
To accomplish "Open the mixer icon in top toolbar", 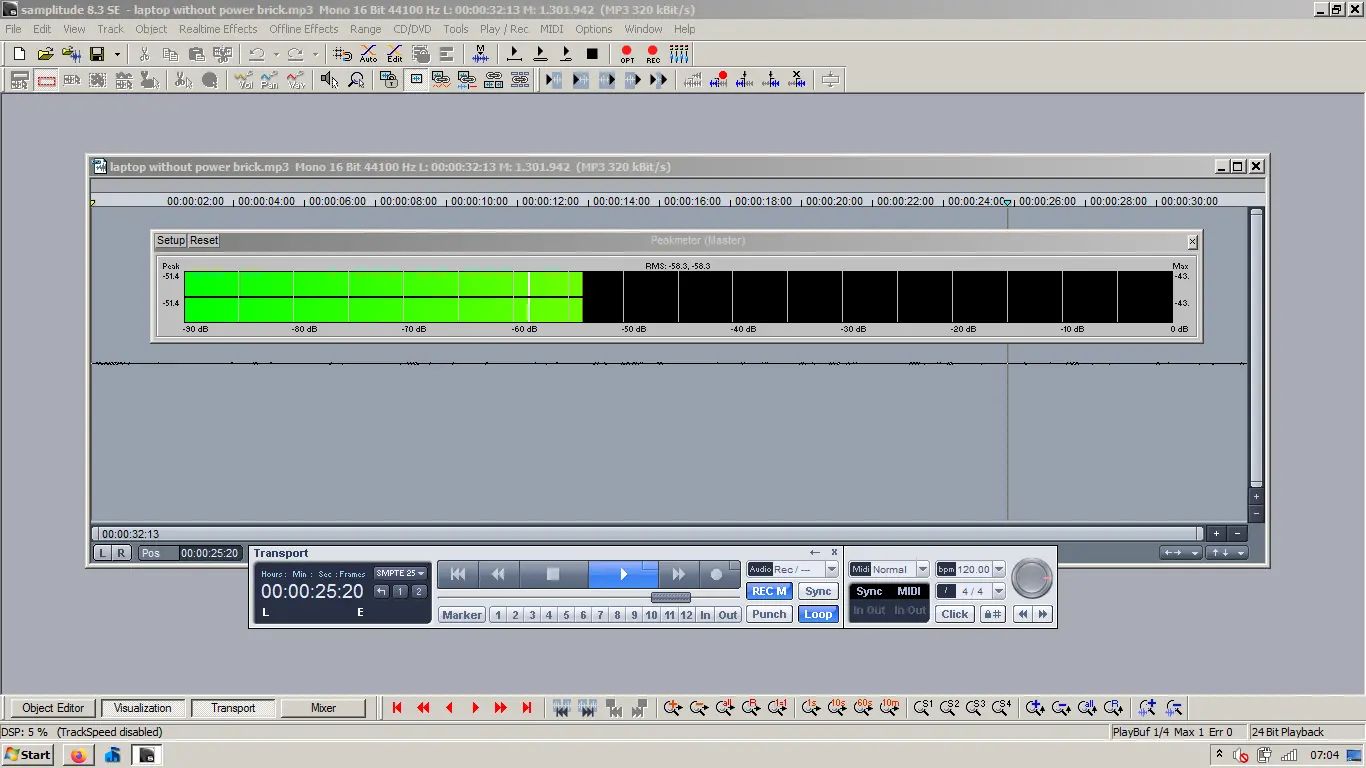I will pyautogui.click(x=679, y=54).
